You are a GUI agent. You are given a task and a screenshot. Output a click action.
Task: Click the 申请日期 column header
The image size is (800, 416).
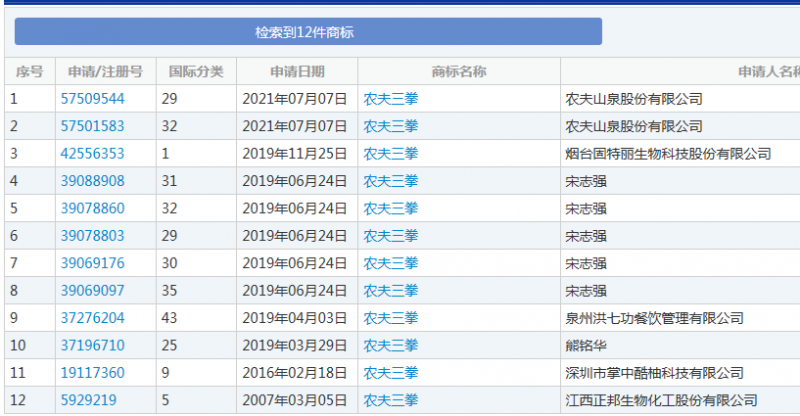coord(297,71)
